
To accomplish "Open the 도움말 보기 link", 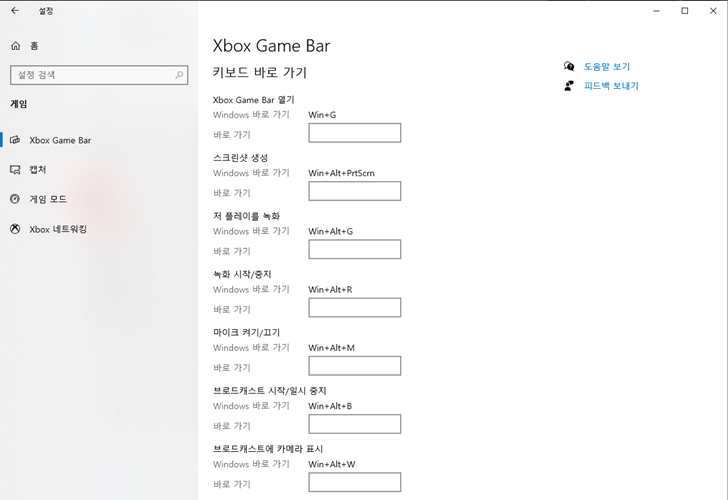I will coord(606,66).
